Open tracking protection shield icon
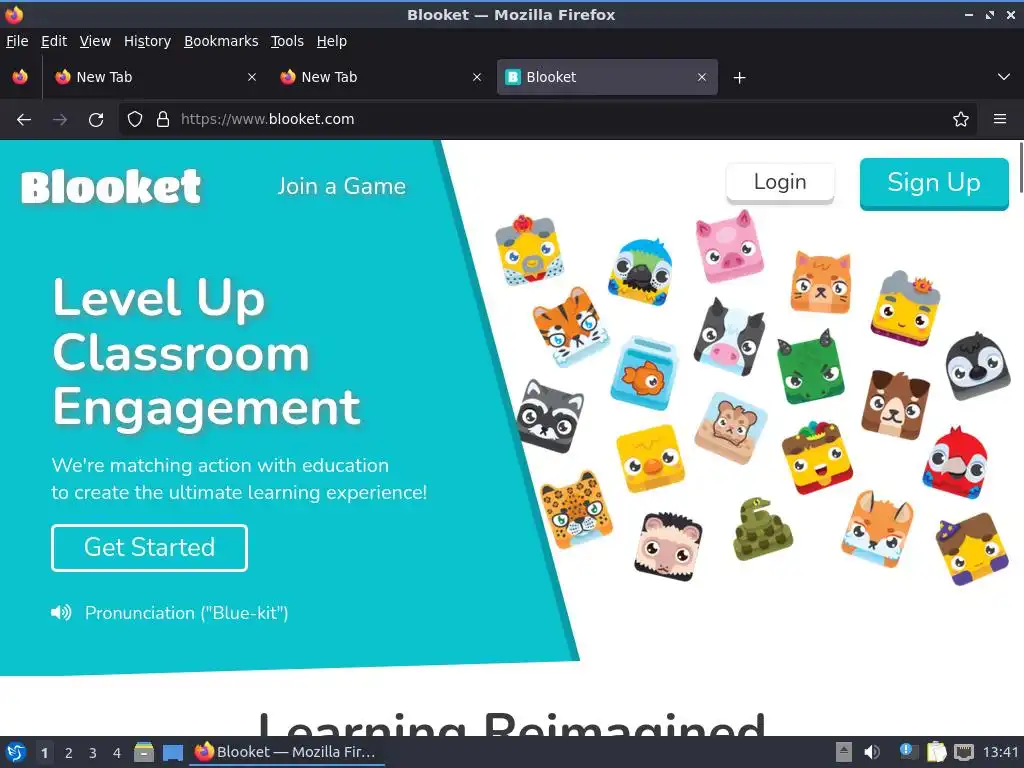This screenshot has width=1024, height=768. [x=135, y=120]
